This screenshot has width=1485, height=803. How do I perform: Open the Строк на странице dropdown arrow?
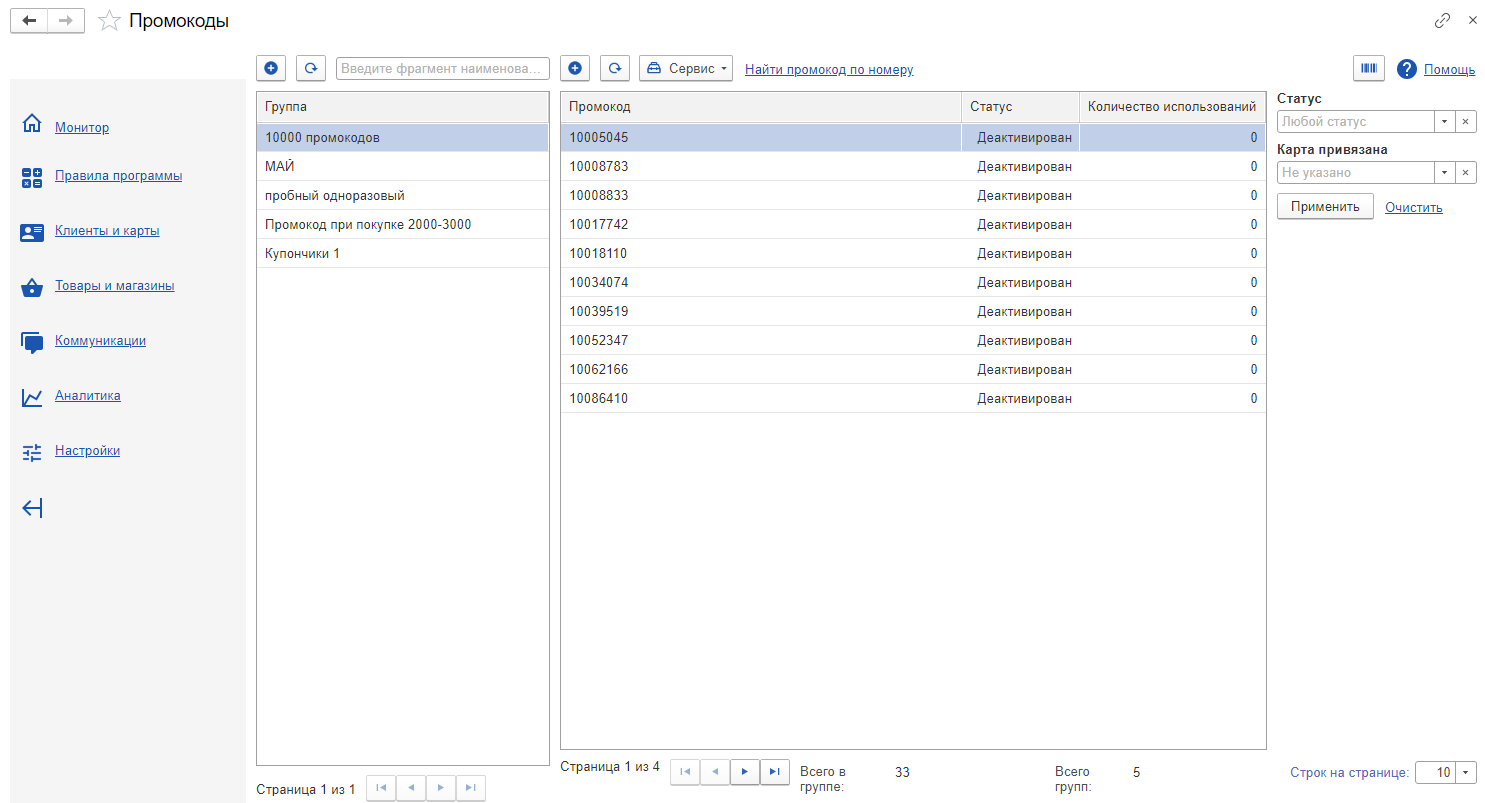1466,772
